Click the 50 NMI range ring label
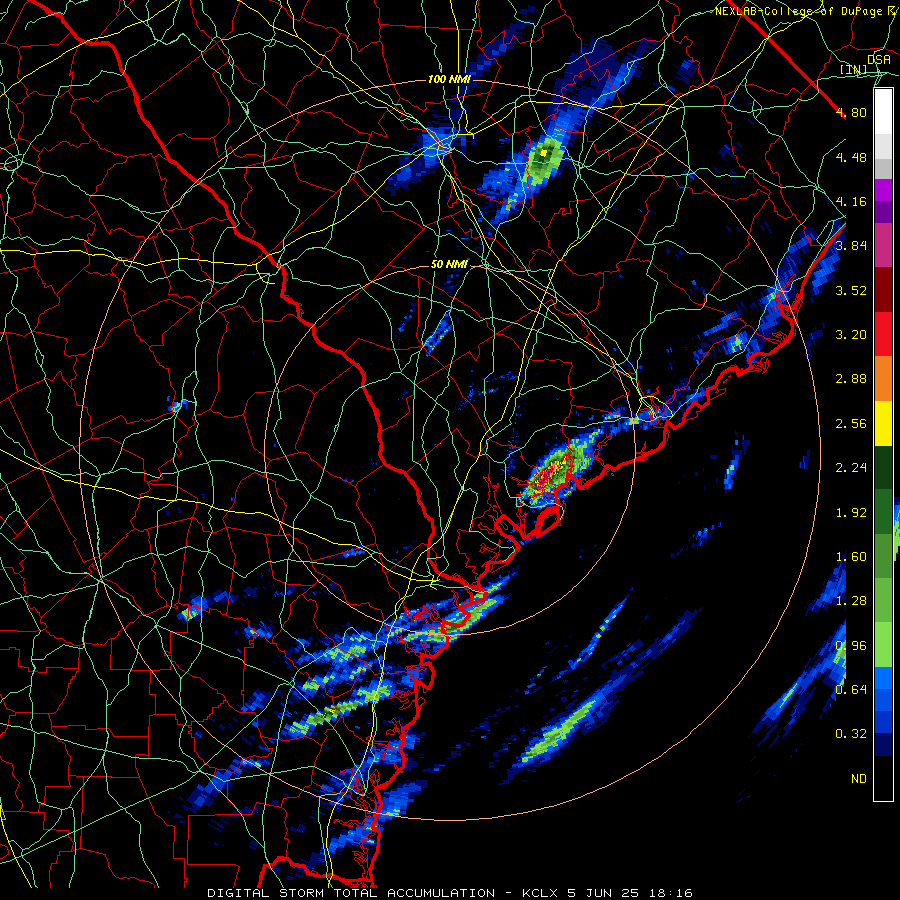The height and width of the screenshot is (900, 900). (449, 264)
